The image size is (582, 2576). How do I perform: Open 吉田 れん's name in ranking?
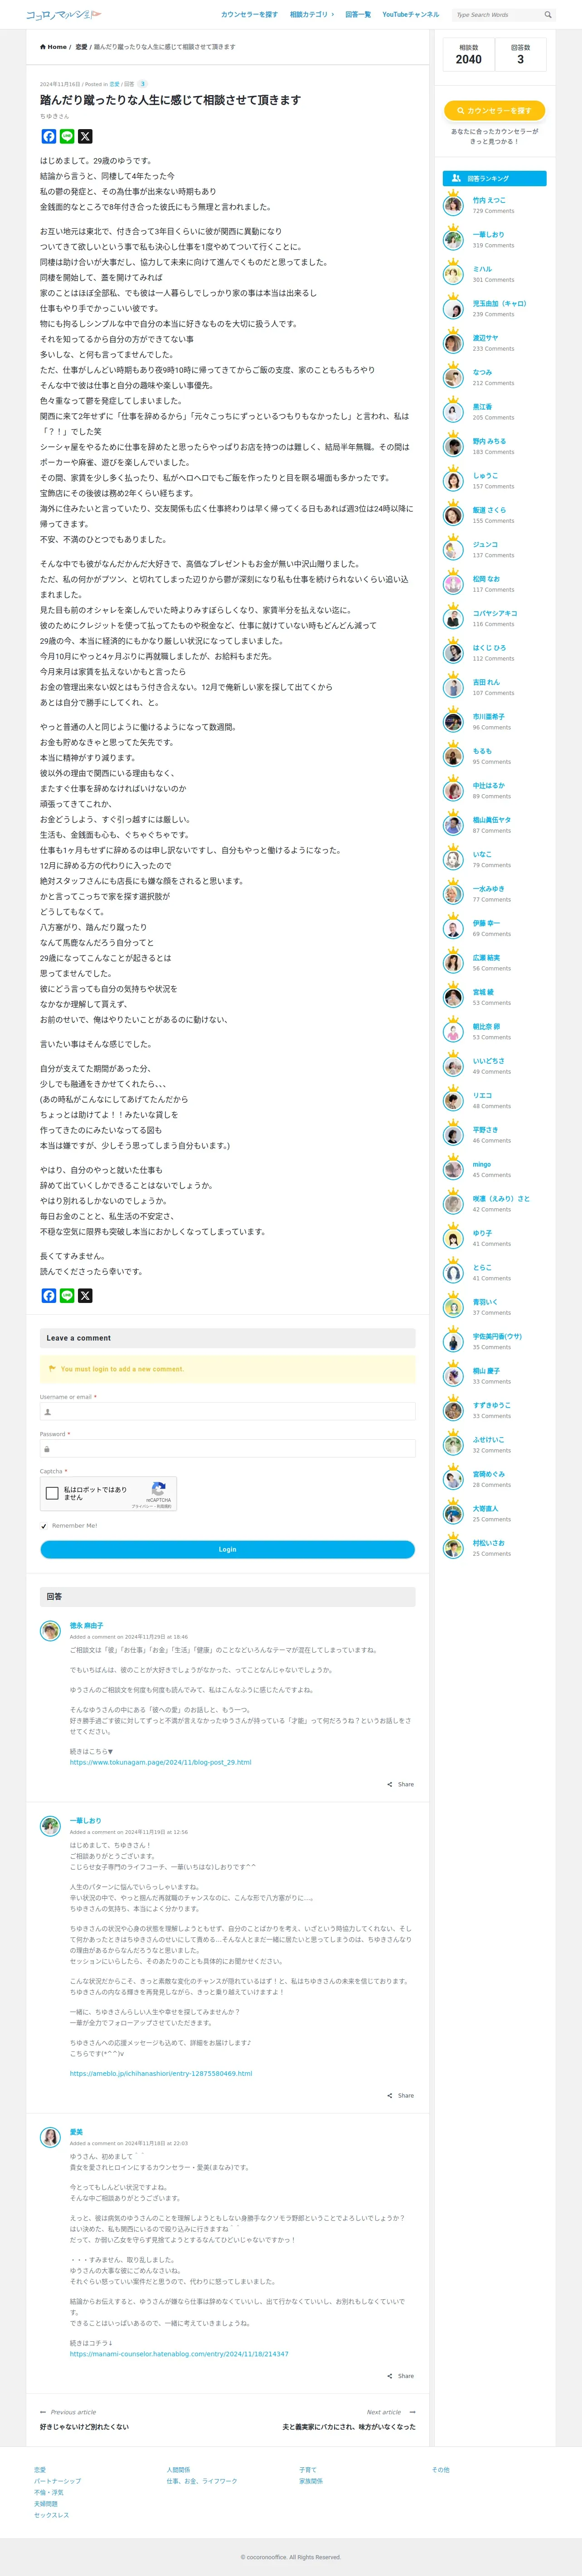pos(486,682)
